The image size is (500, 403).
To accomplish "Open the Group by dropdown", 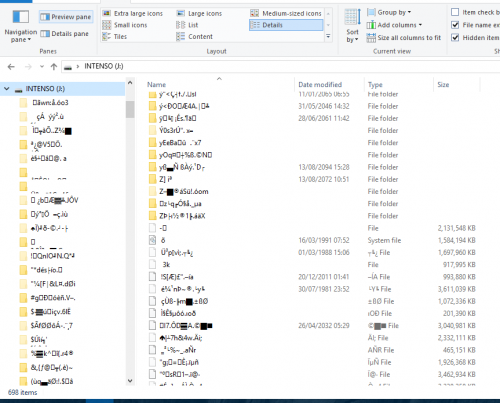I will 389,13.
